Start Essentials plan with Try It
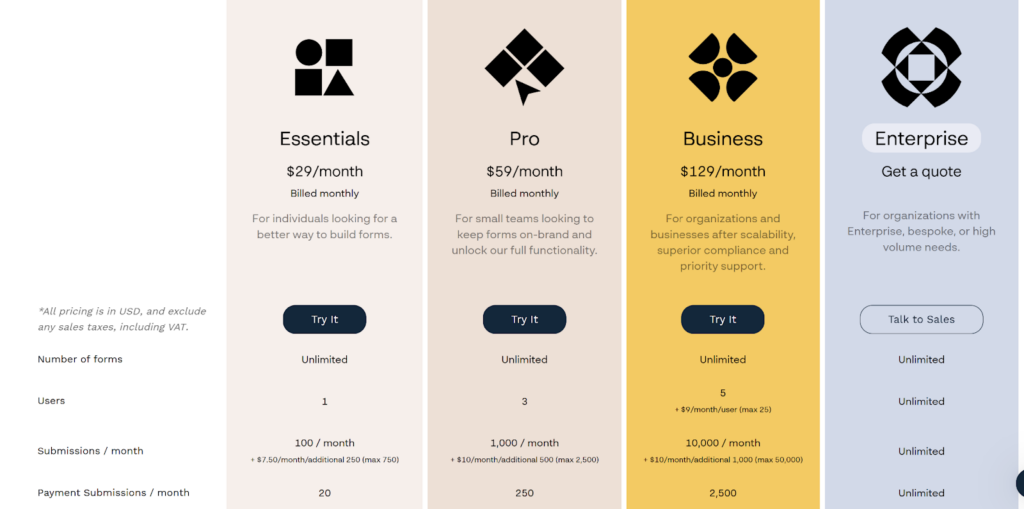This screenshot has height=509, width=1024. point(325,320)
